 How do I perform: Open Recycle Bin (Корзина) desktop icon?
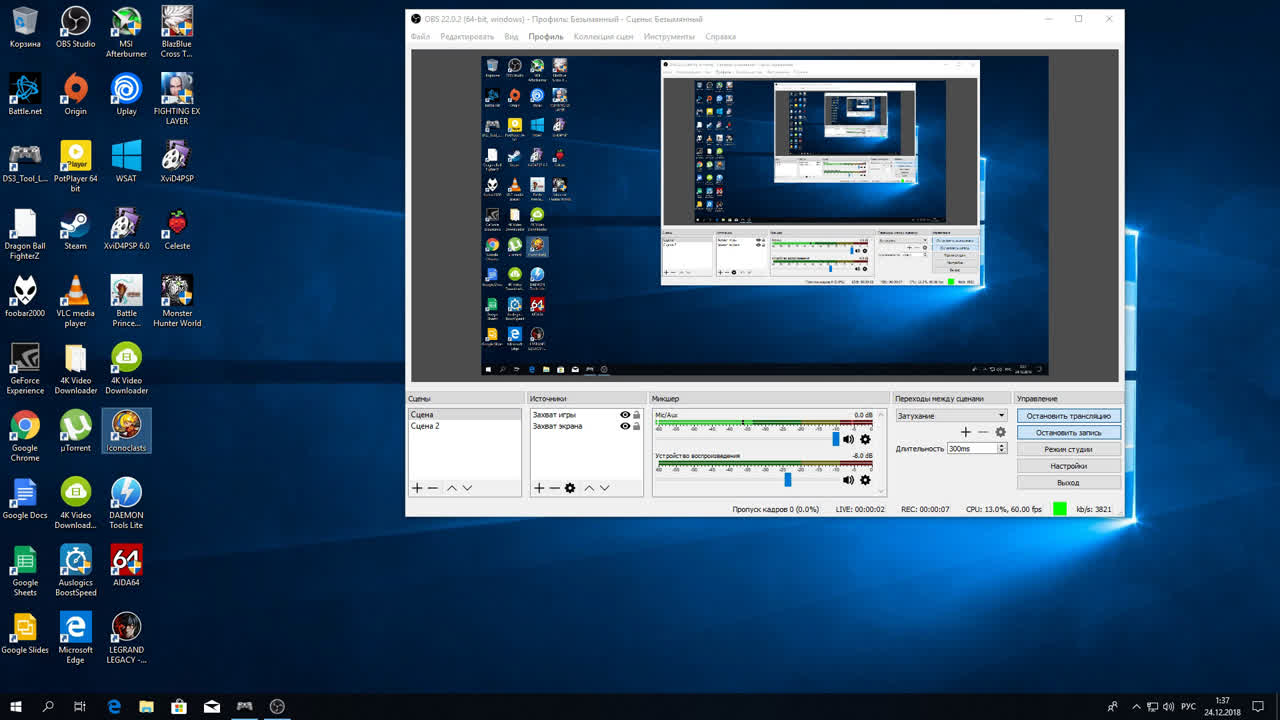[x=25, y=28]
